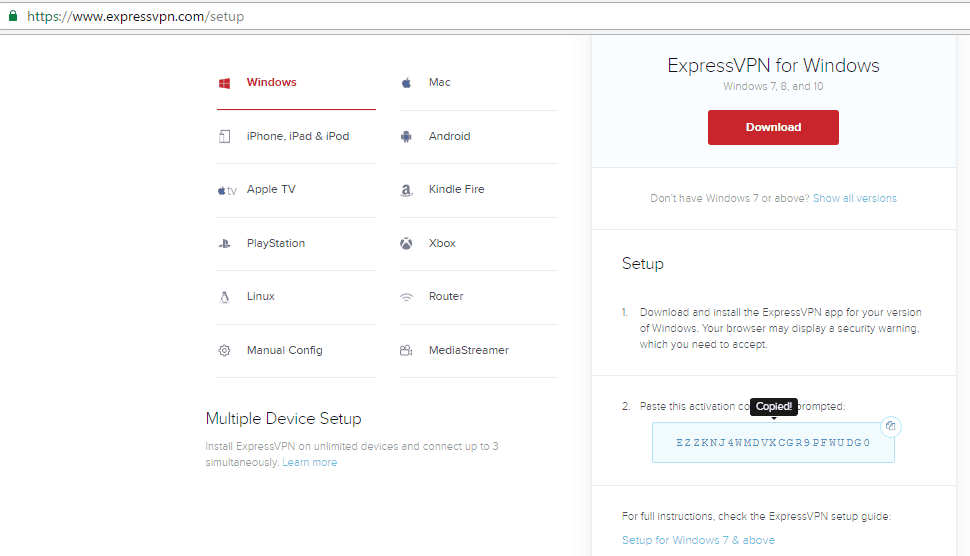The height and width of the screenshot is (556, 970).
Task: Select the Windows platform tab
Action: 296,82
